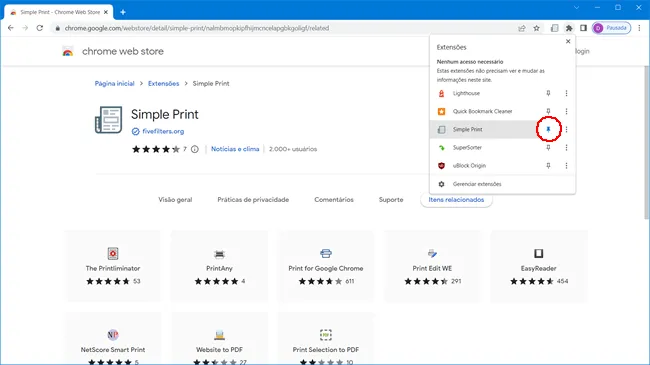650x365 pixels.
Task: Open a new tab with the plus icon
Action: click(x=123, y=12)
